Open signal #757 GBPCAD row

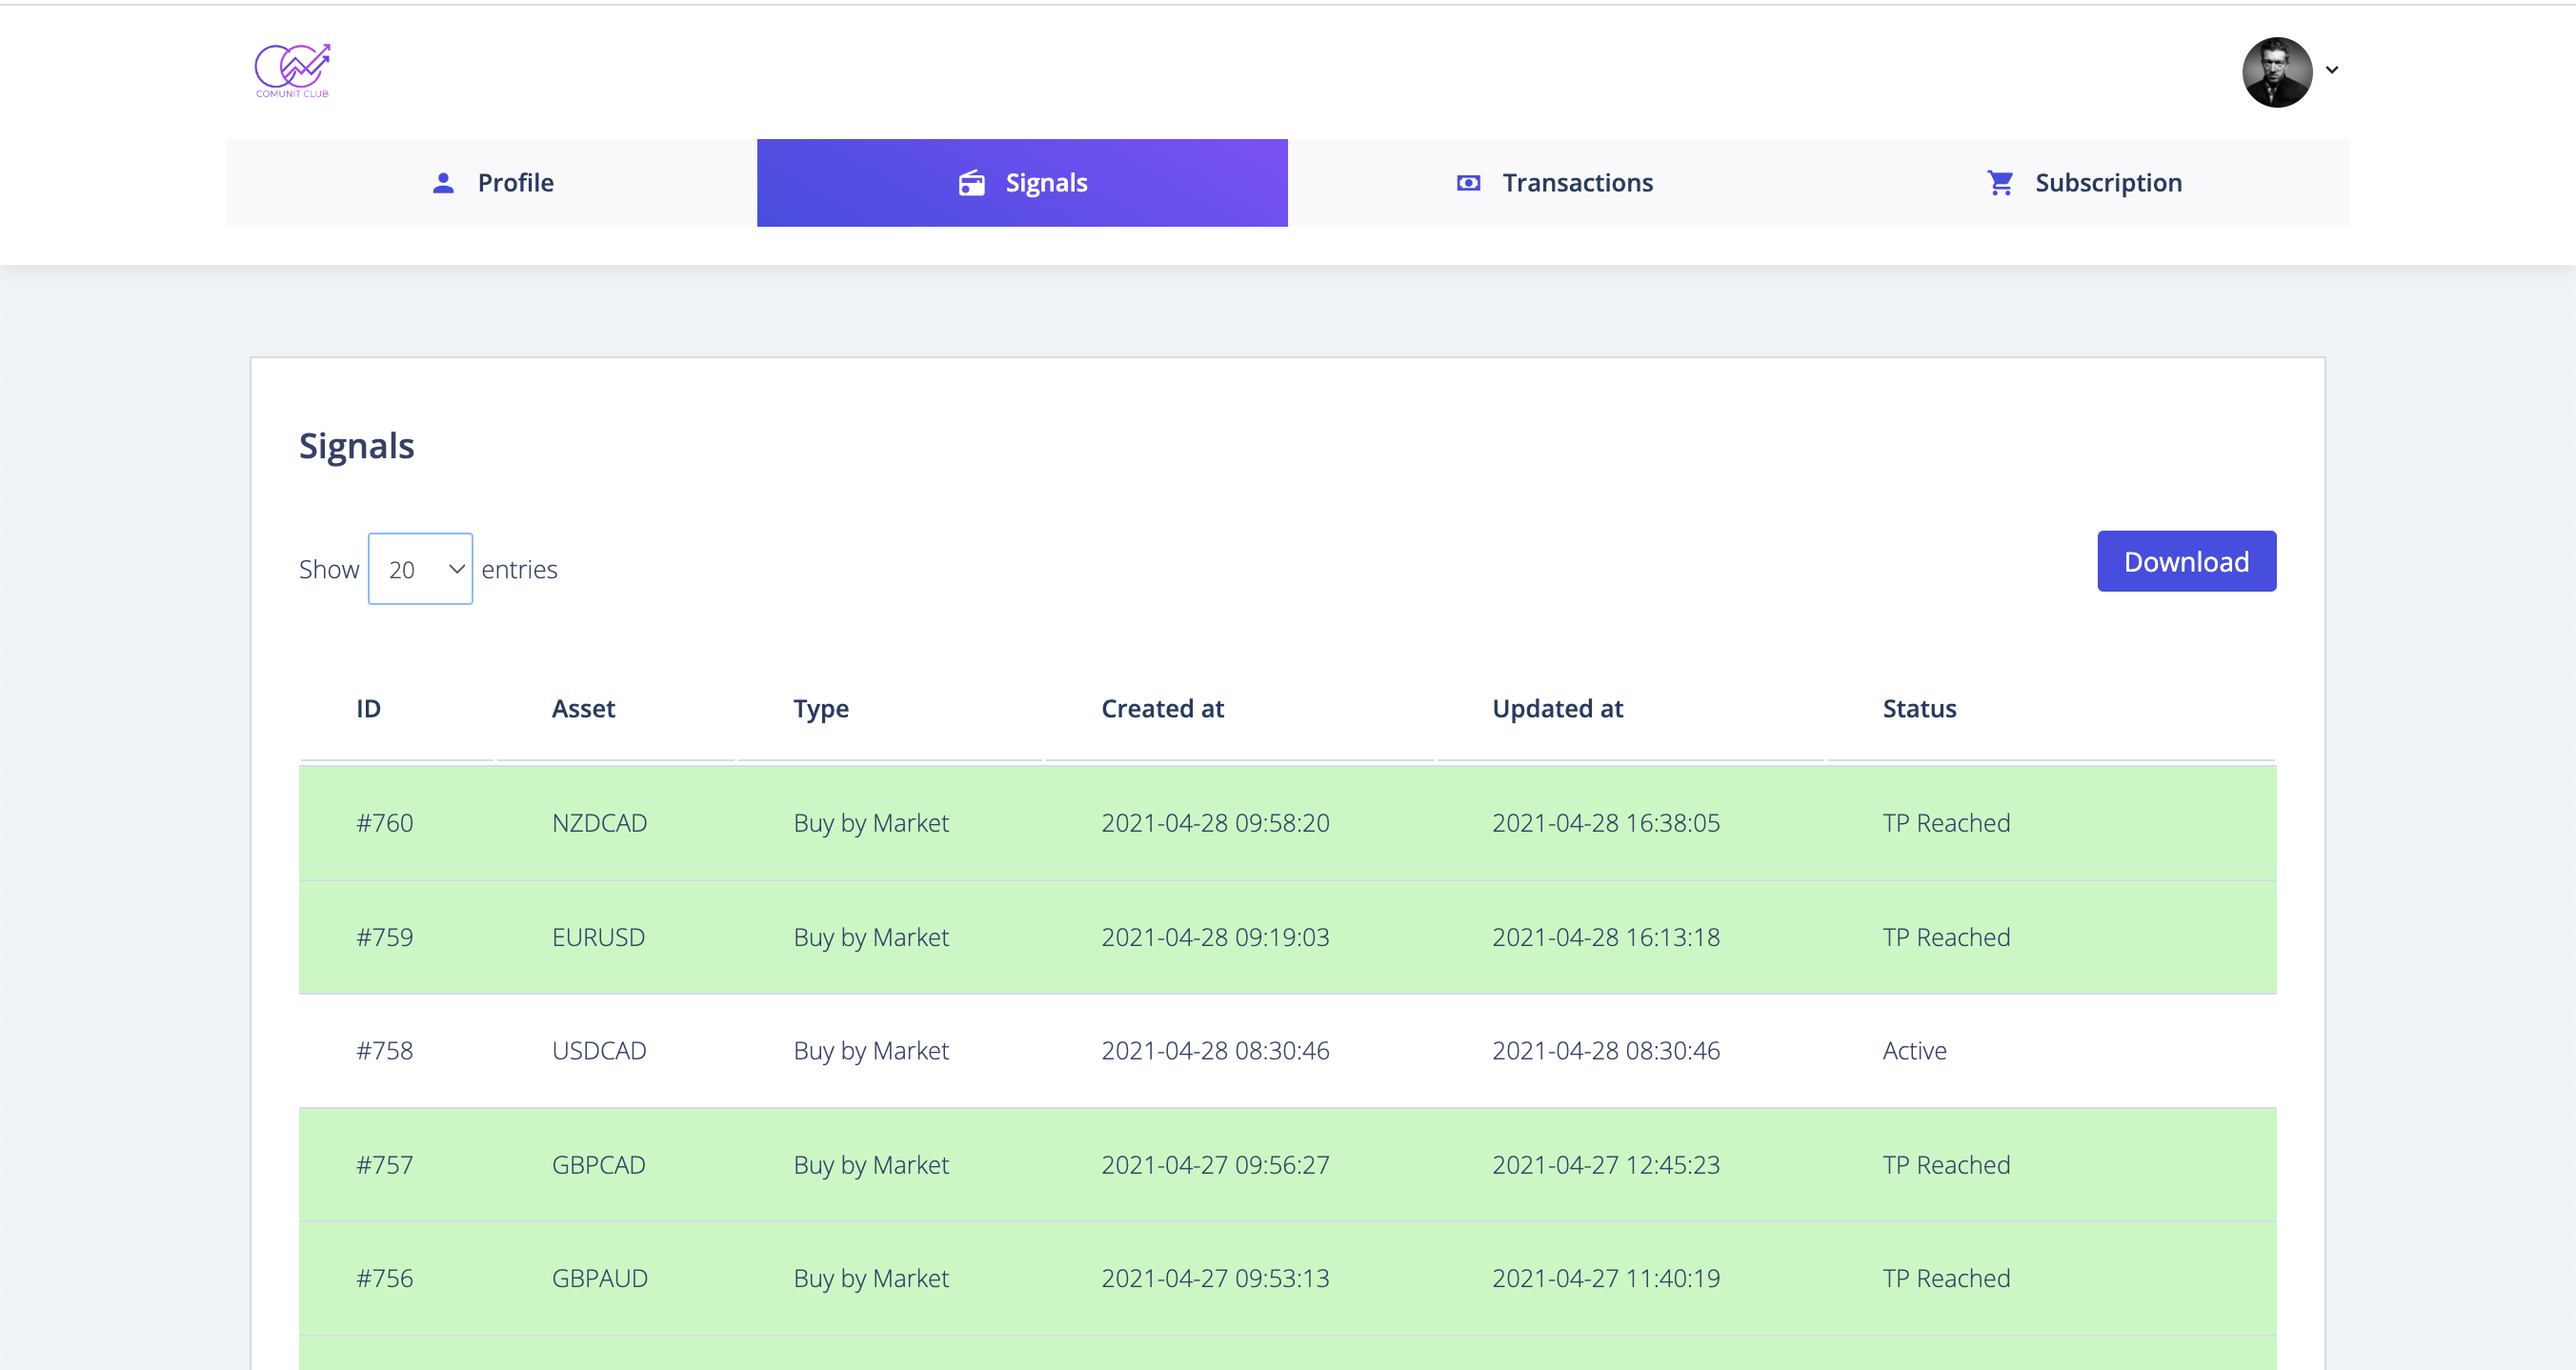[1287, 1165]
